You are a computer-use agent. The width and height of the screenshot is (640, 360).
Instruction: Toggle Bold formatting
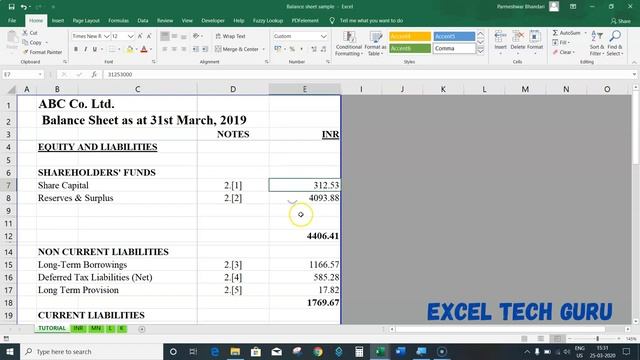pos(76,49)
